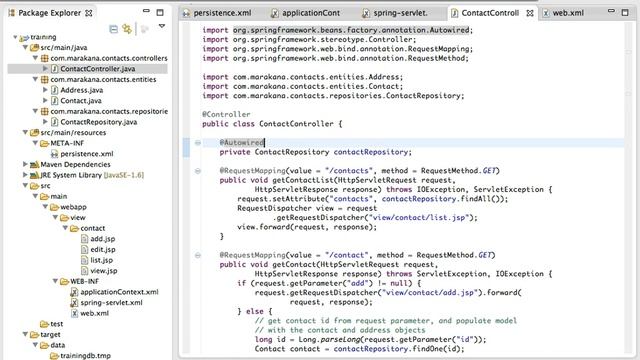Select the view folder label
This screenshot has width=640, height=360.
(78, 218)
